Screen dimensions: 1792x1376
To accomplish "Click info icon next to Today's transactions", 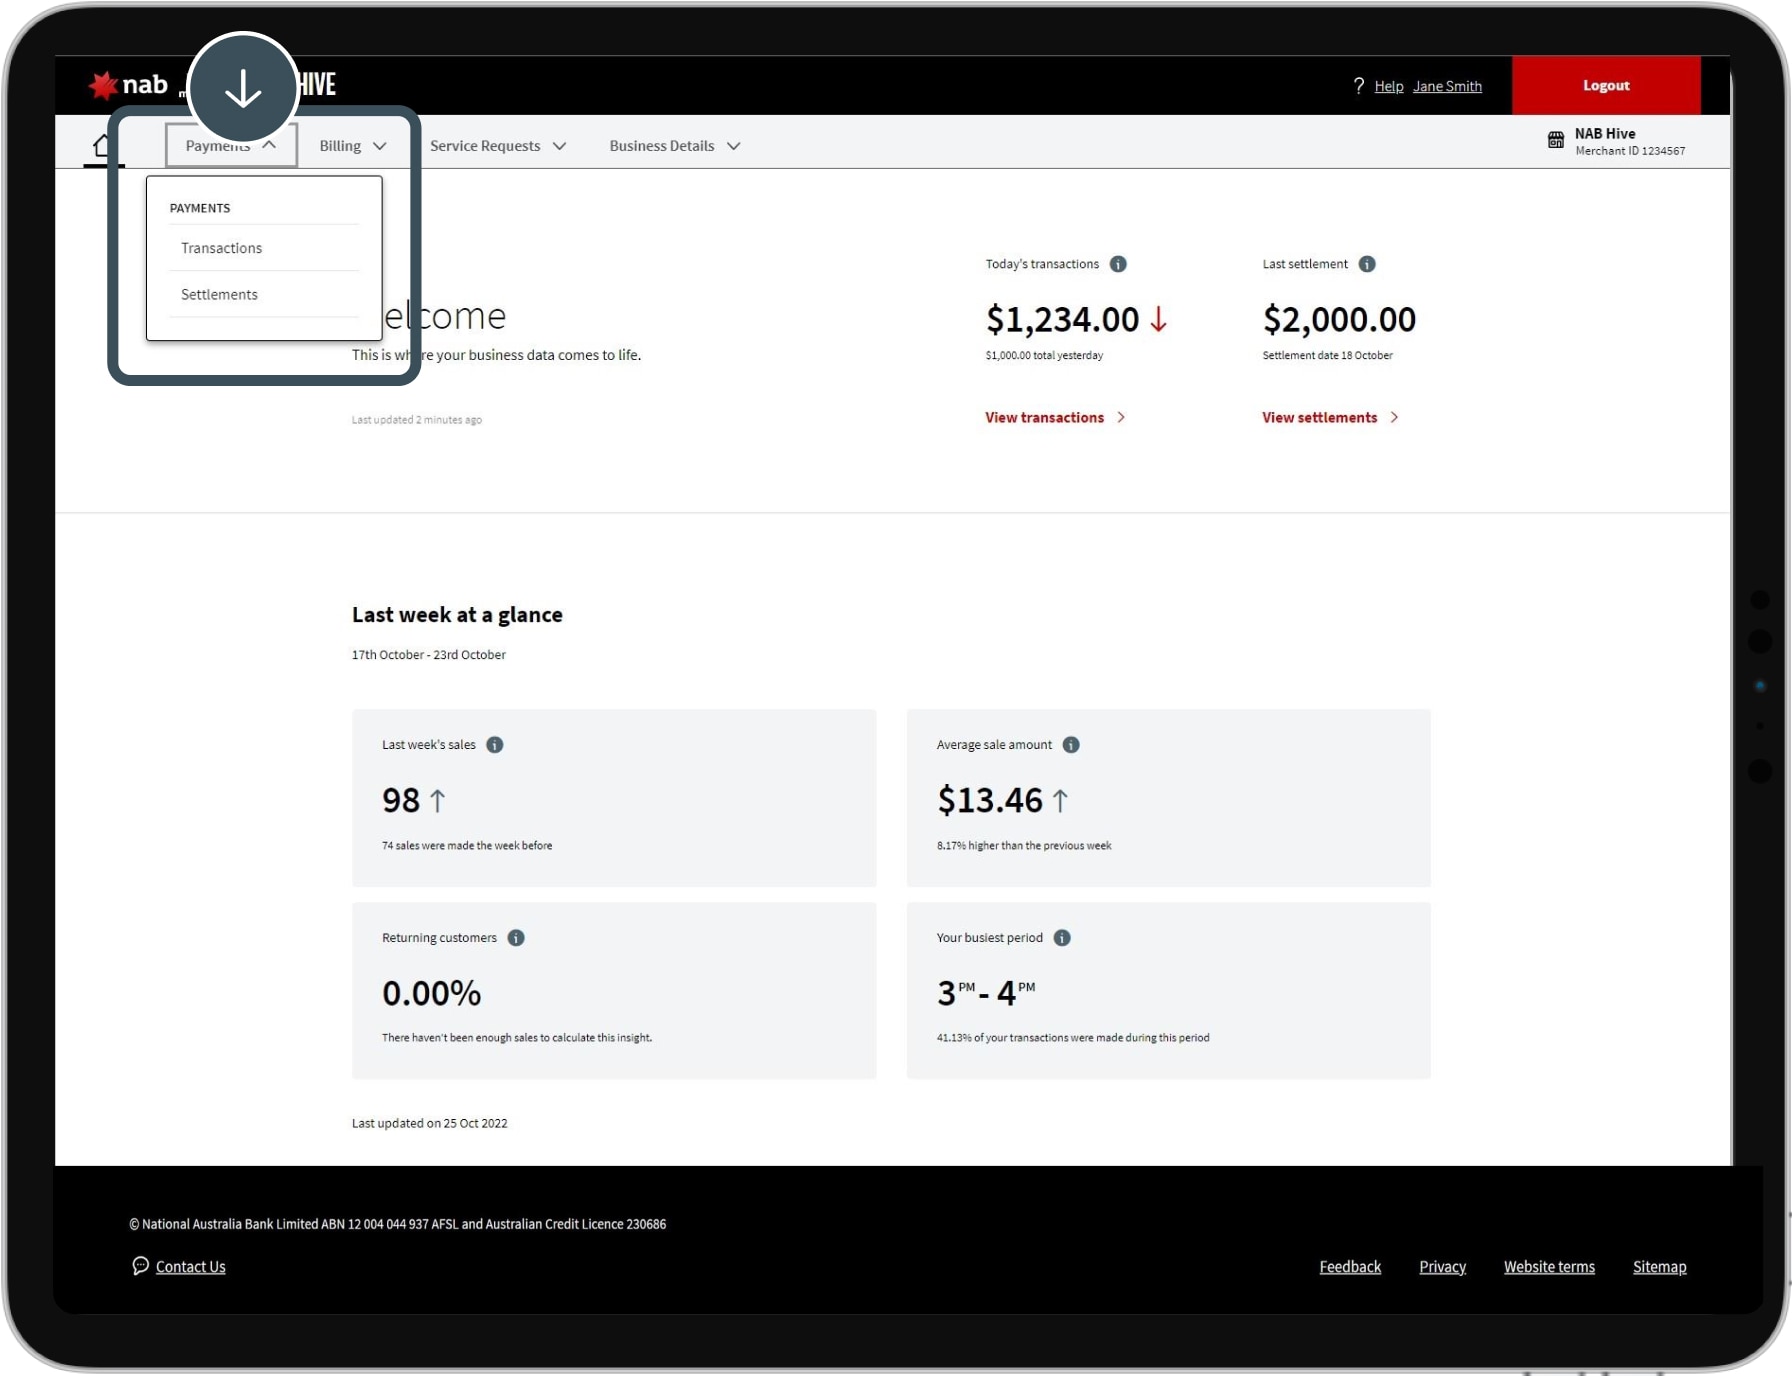I will tap(1118, 264).
